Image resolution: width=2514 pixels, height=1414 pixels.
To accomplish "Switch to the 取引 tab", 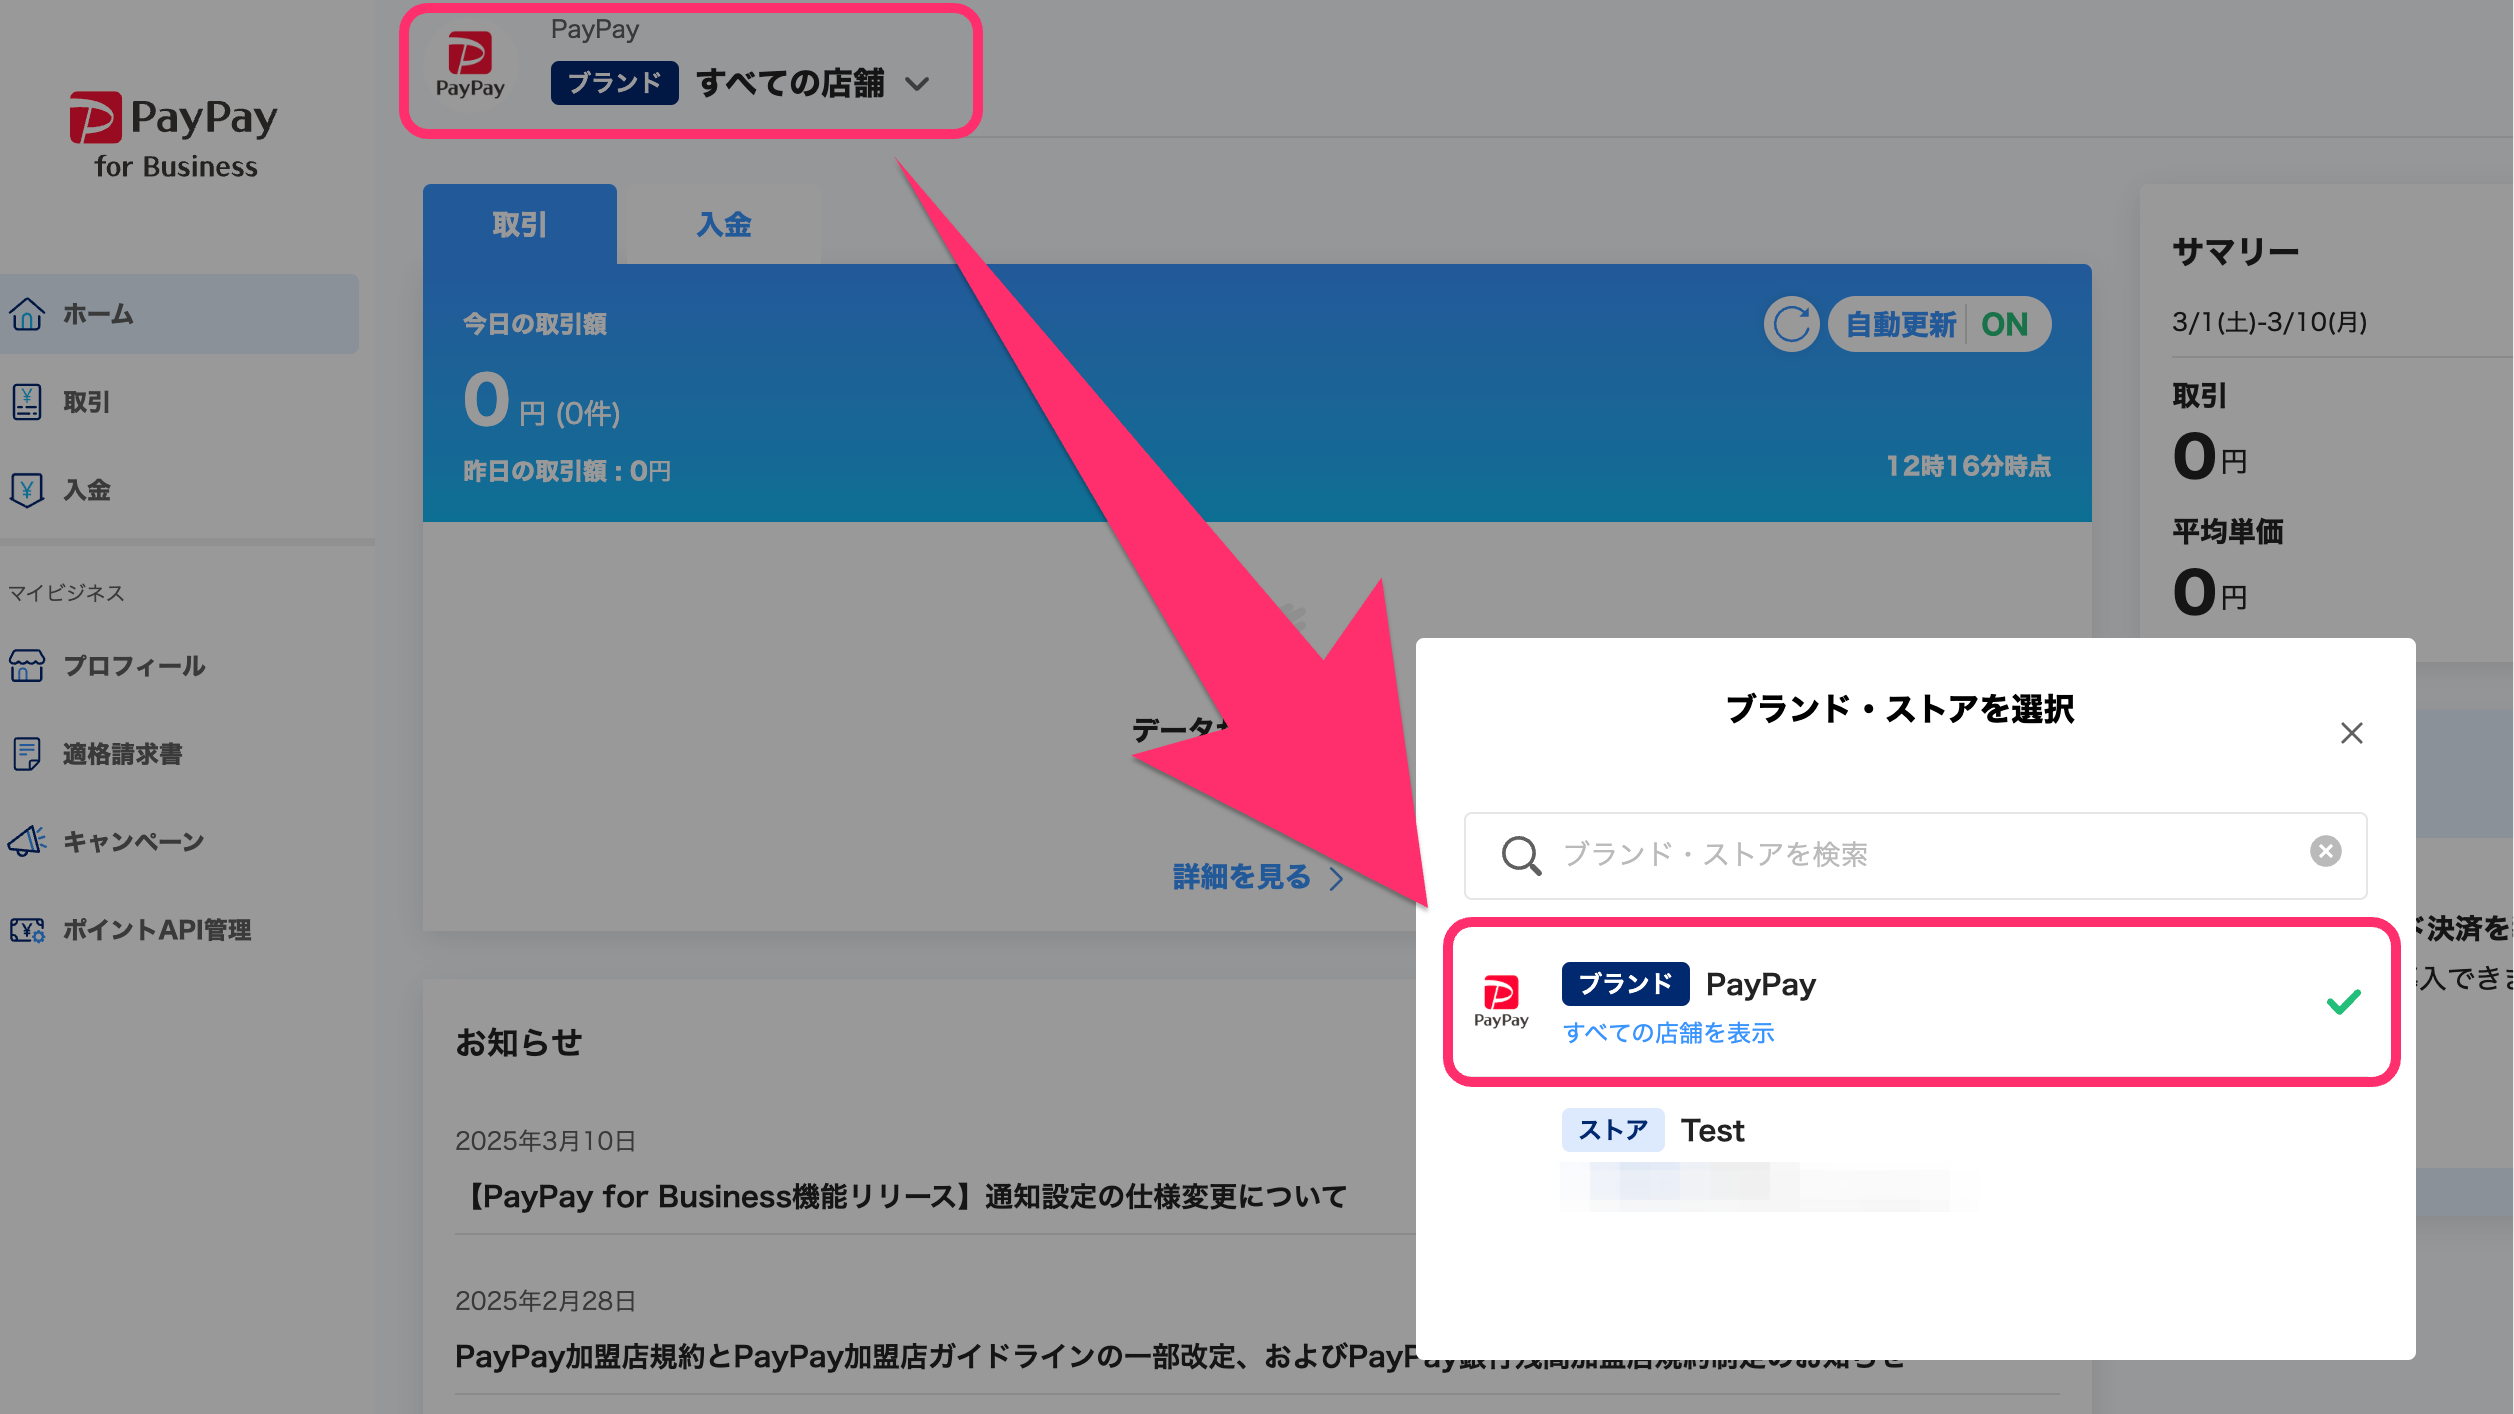I will [520, 224].
